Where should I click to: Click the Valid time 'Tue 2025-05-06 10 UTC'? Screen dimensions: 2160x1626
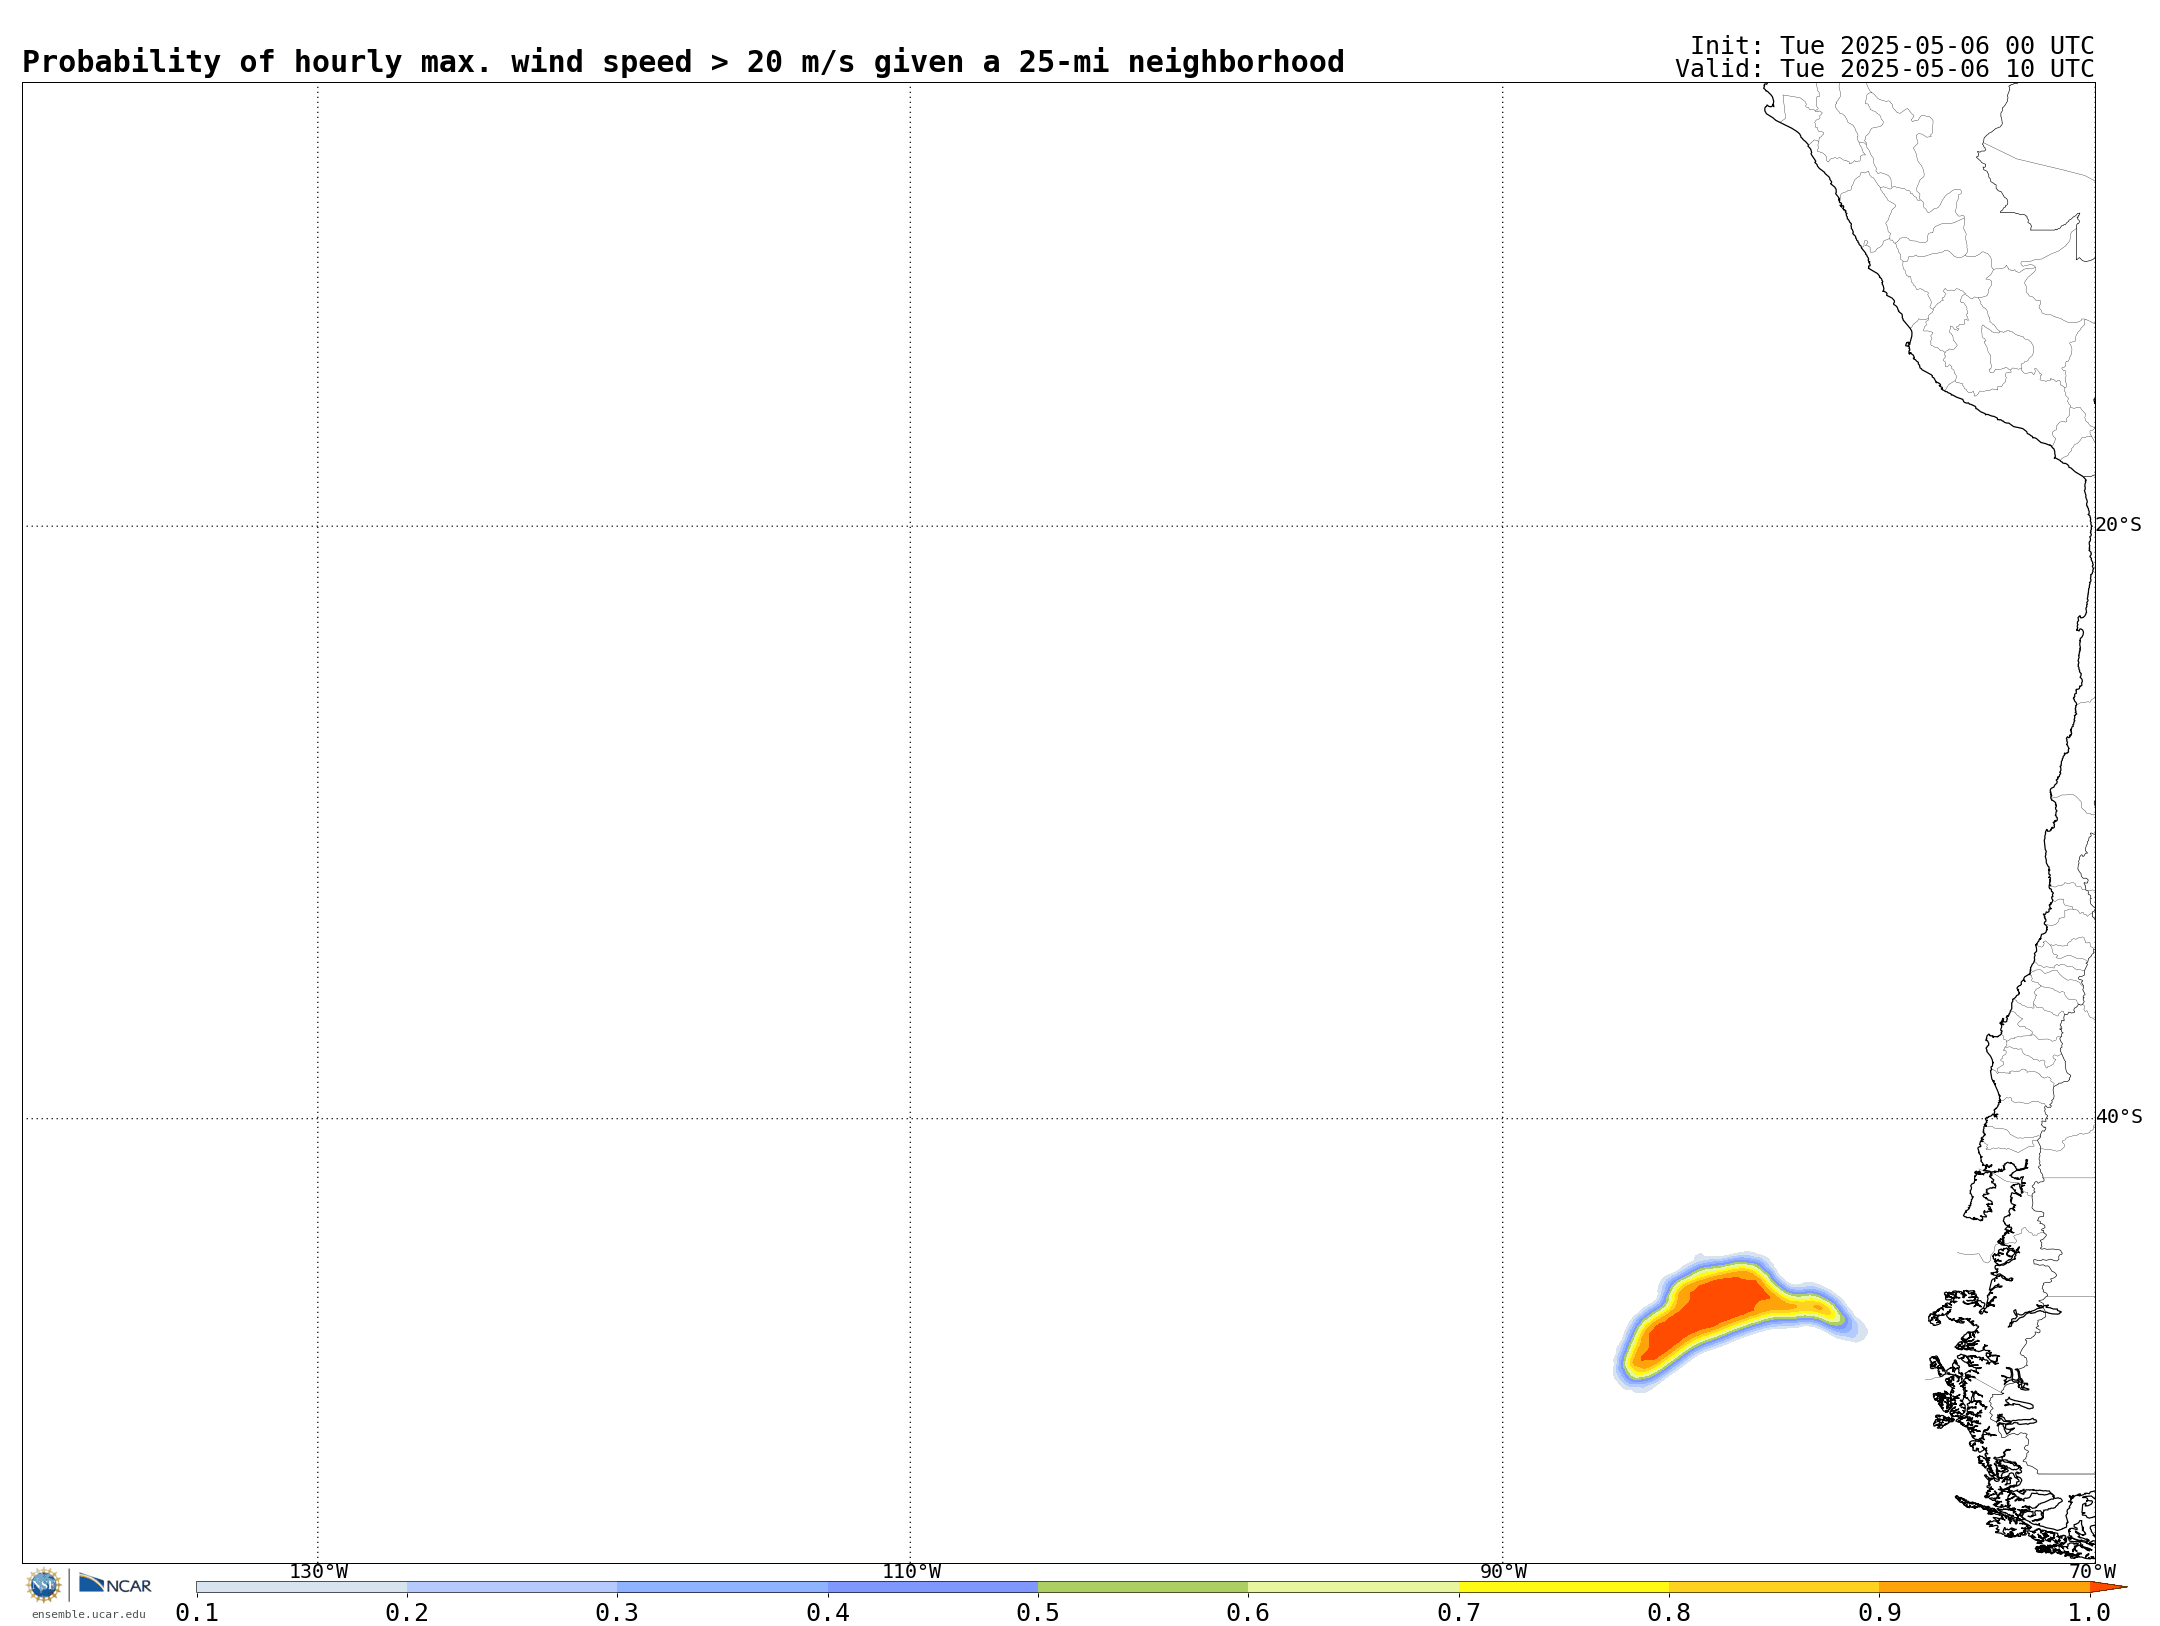click(x=1937, y=69)
